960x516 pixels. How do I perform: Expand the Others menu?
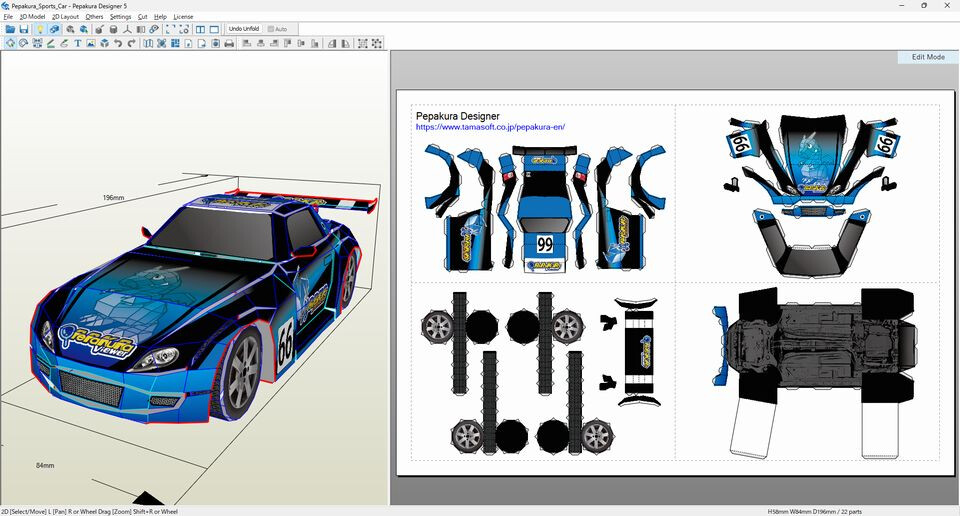[x=94, y=17]
